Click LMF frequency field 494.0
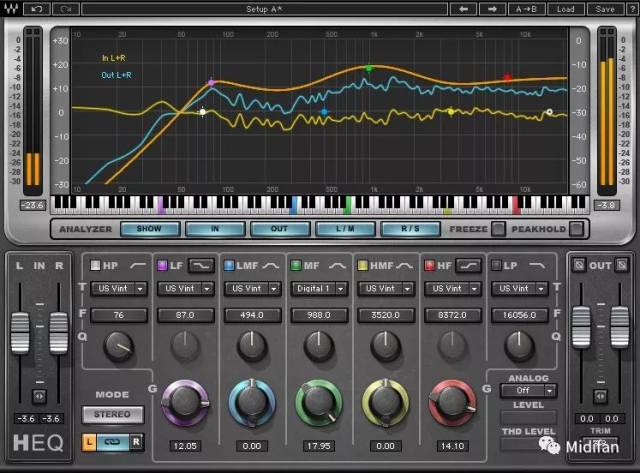Screen dimensions: 640x473 tap(252, 315)
